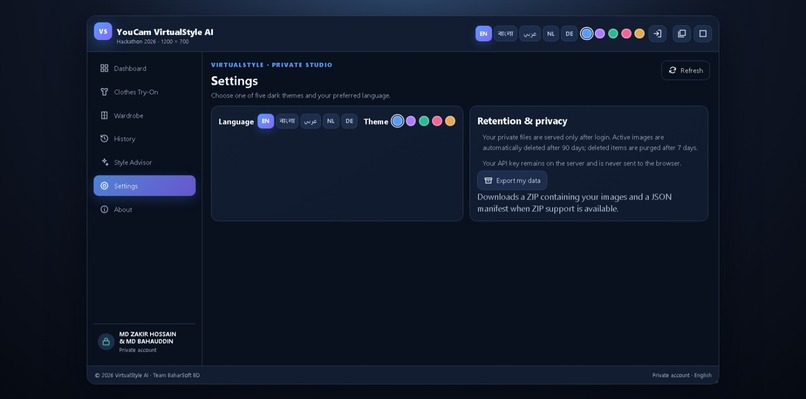
Task: Click the Retention & privacy heading
Action: (522, 121)
